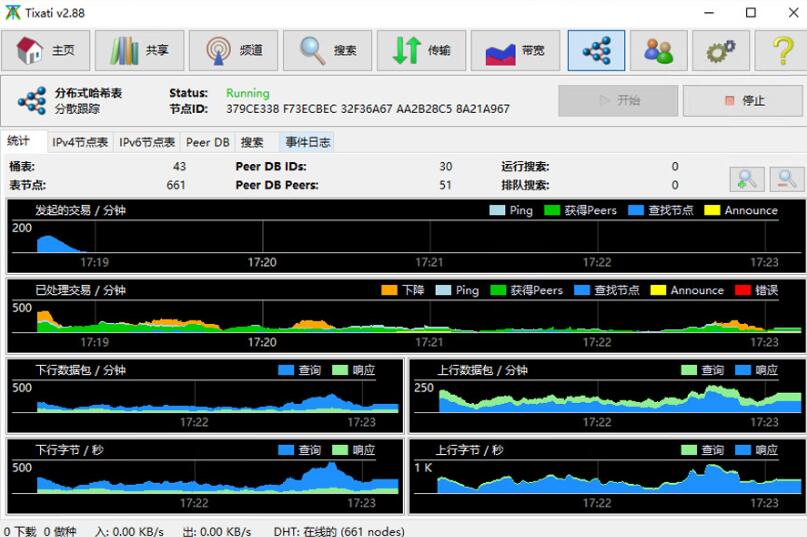Click the 出: 0.00 KB/s status entry
Screen dimensions: 807x537
(x=217, y=531)
